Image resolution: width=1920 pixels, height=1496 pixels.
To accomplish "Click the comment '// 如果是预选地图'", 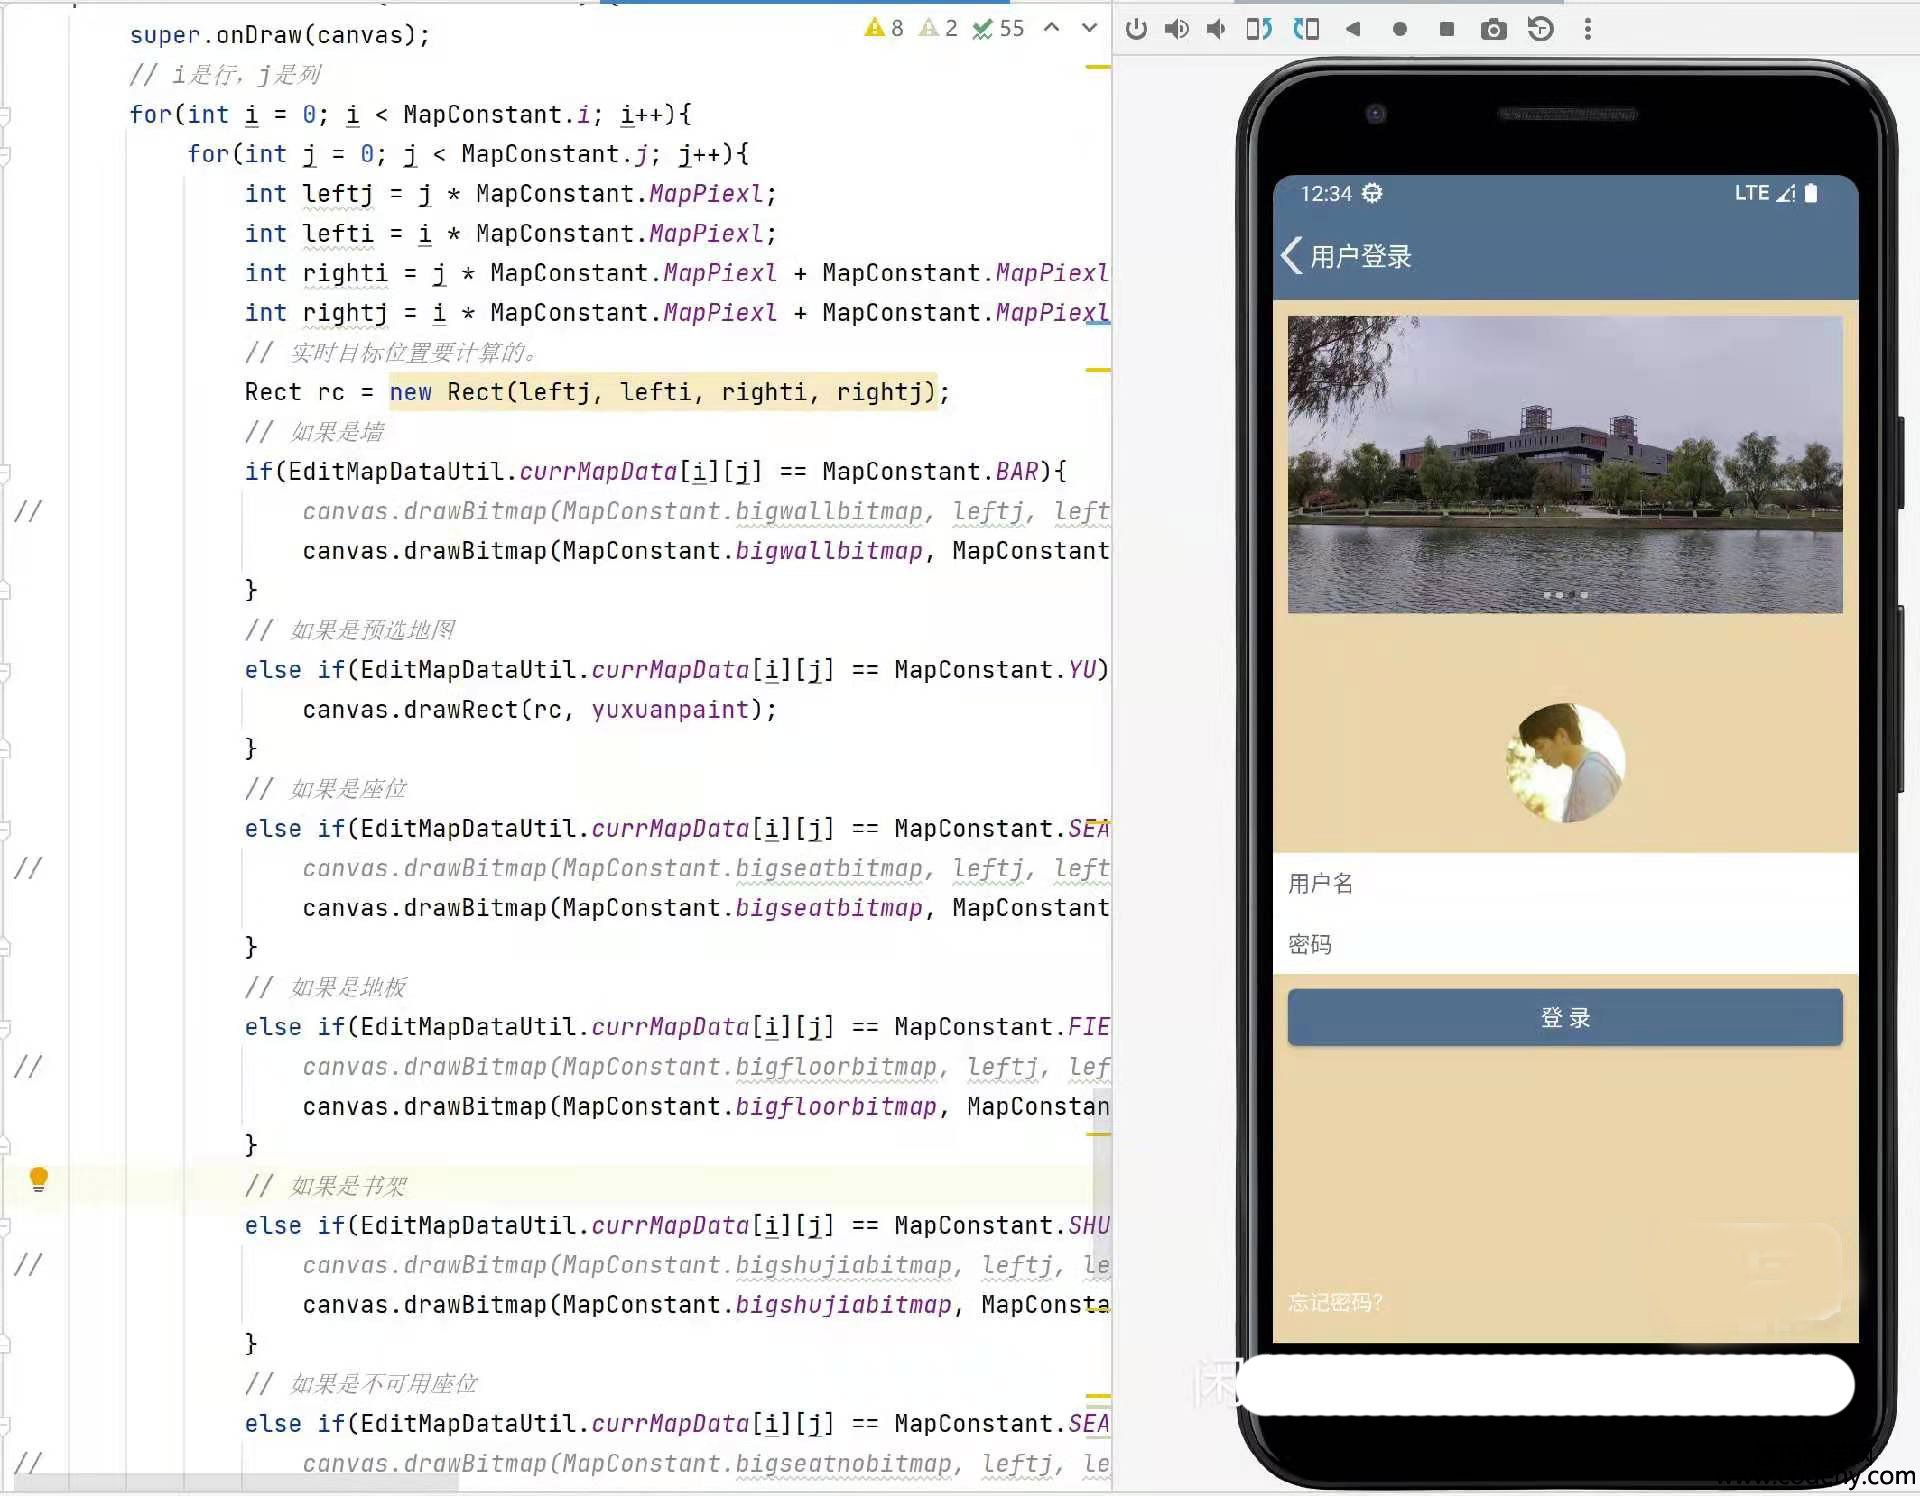I will [350, 630].
